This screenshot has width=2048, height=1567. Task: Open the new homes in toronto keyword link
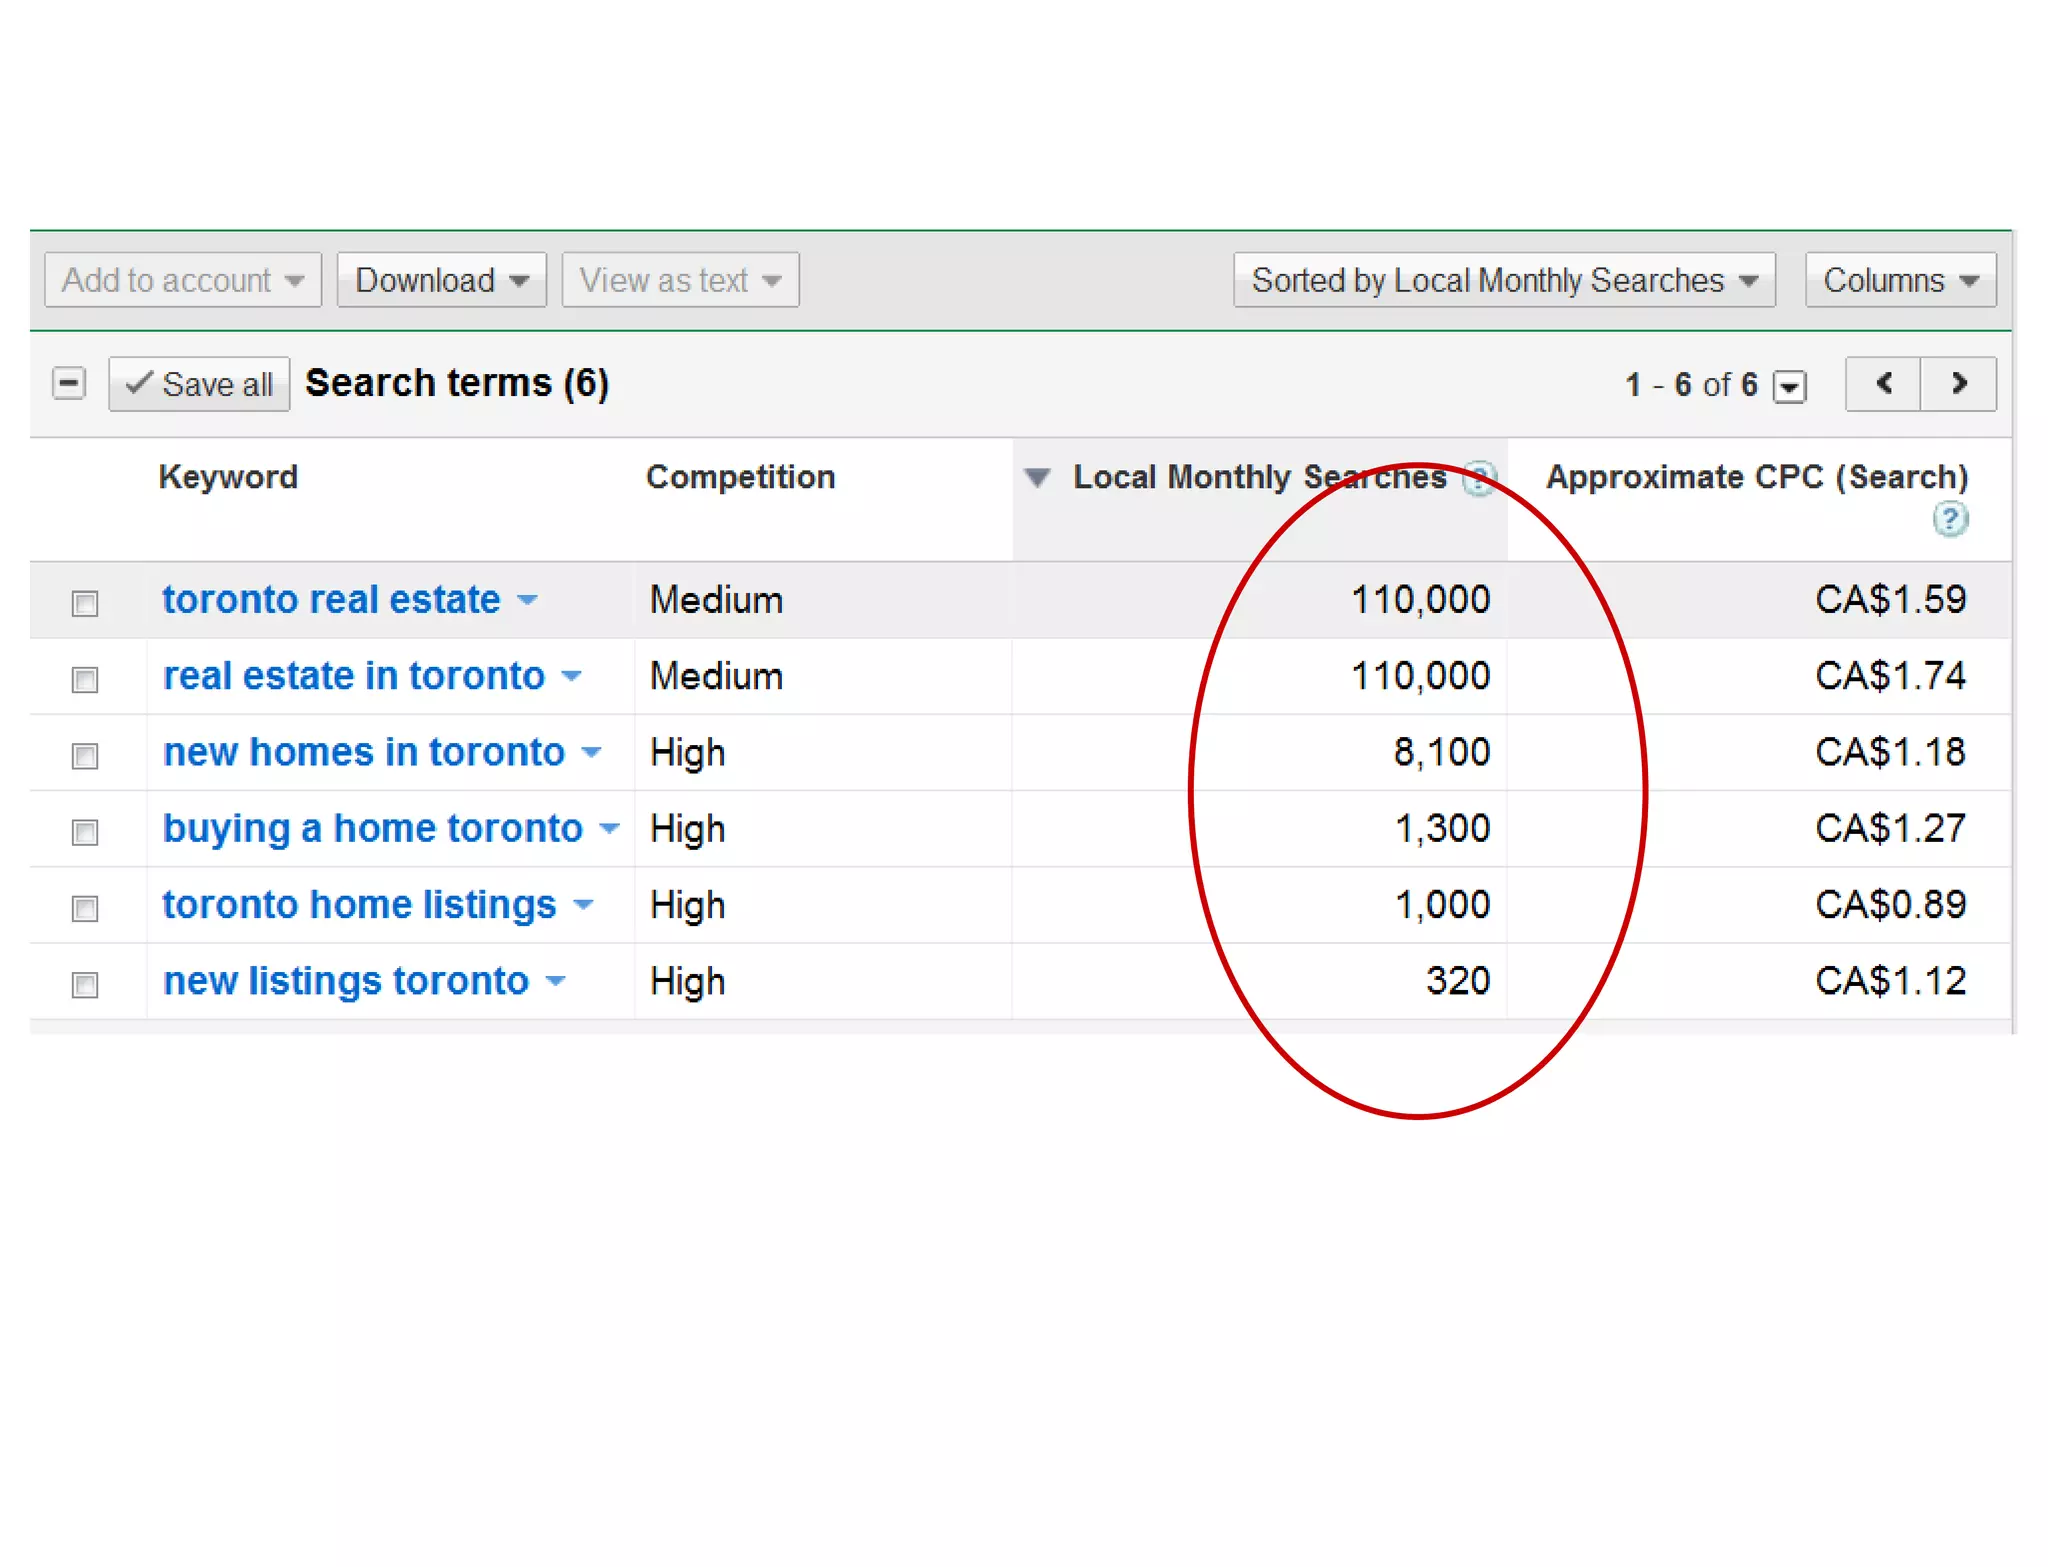click(363, 752)
